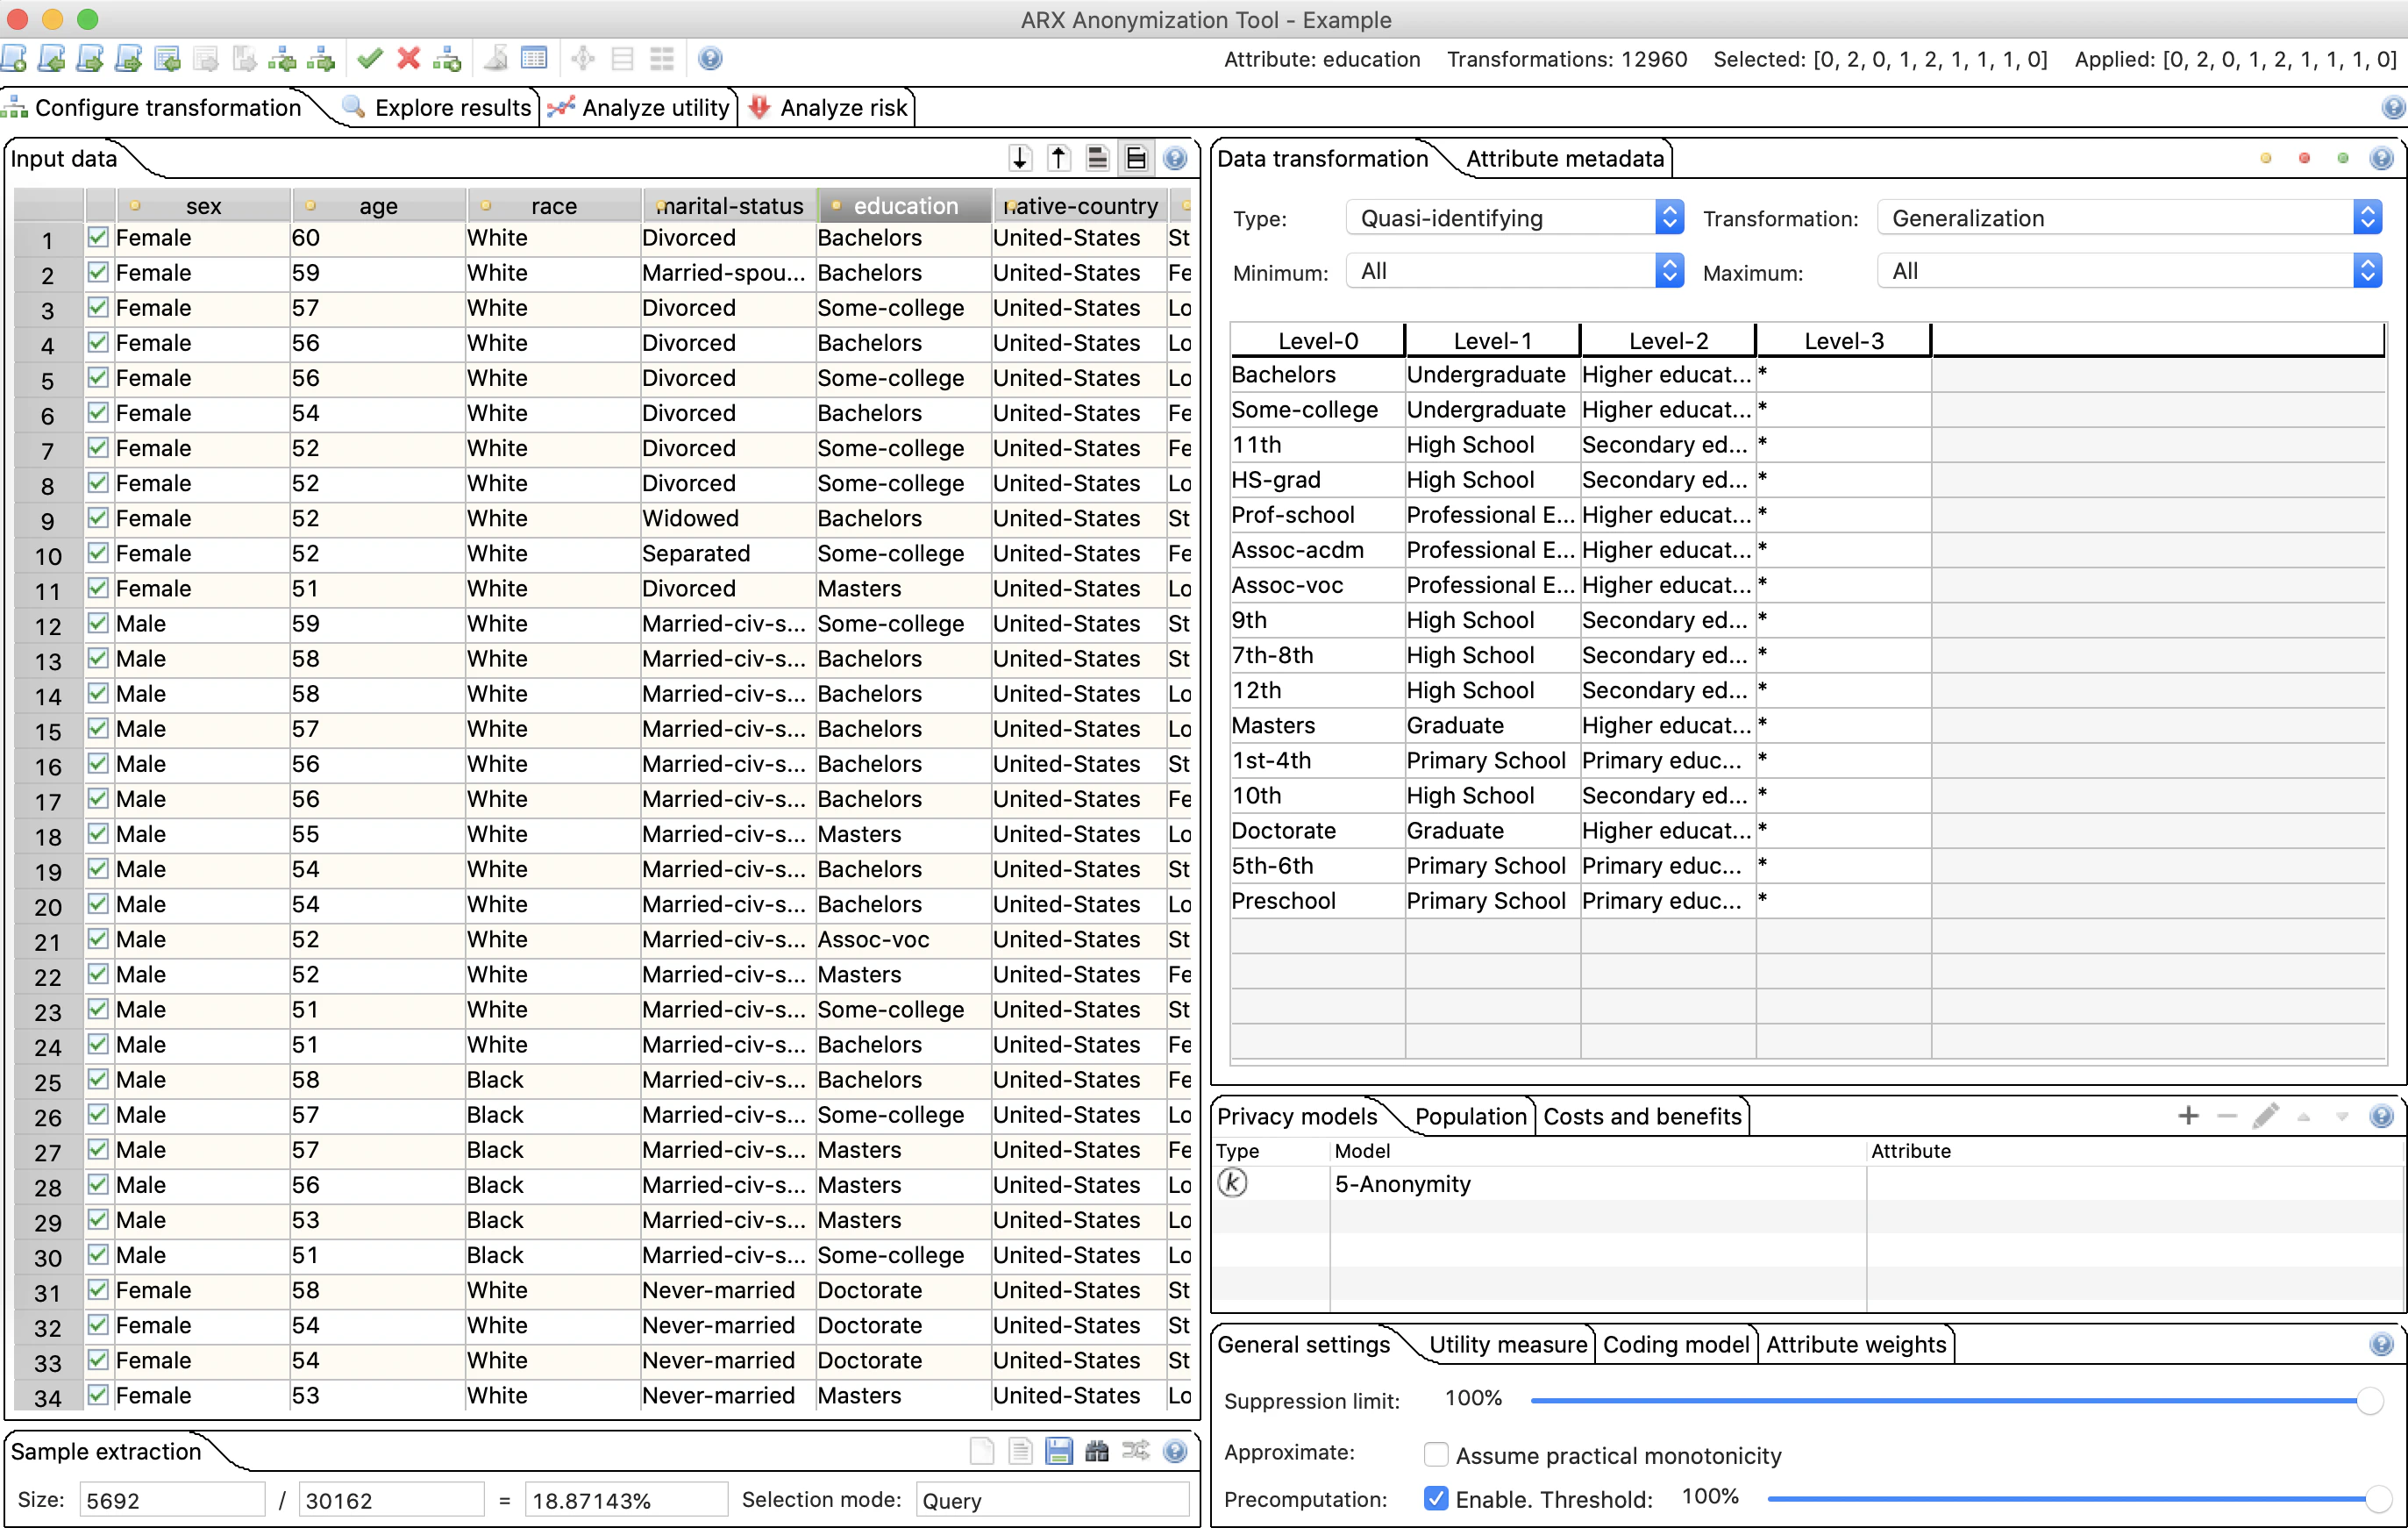This screenshot has height=1535, width=2408.
Task: Sort input data ascending with down-arrow icon
Action: point(1019,158)
